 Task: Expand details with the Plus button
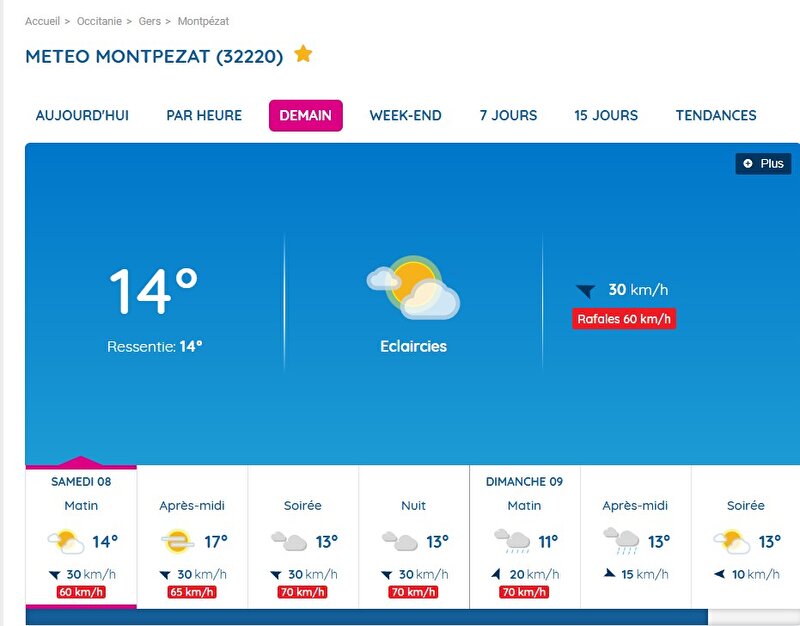pyautogui.click(x=763, y=164)
